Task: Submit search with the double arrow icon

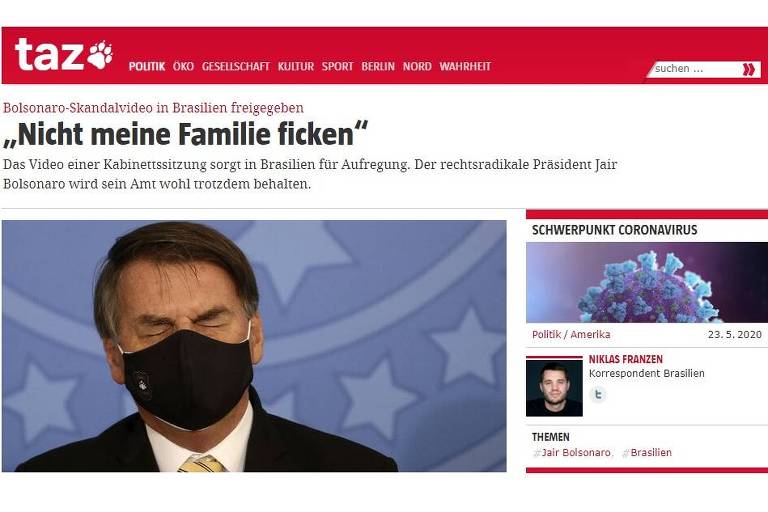Action: [748, 69]
